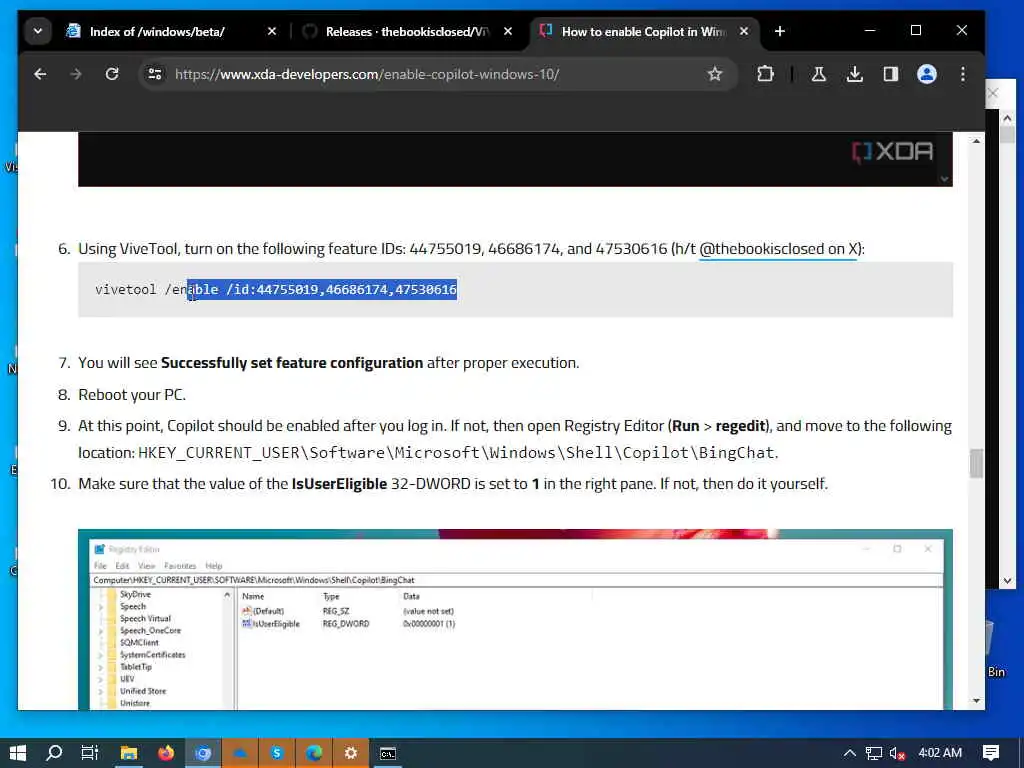1024x768 pixels.
Task: Open the tab search dropdown chevron
Action: click(x=38, y=31)
